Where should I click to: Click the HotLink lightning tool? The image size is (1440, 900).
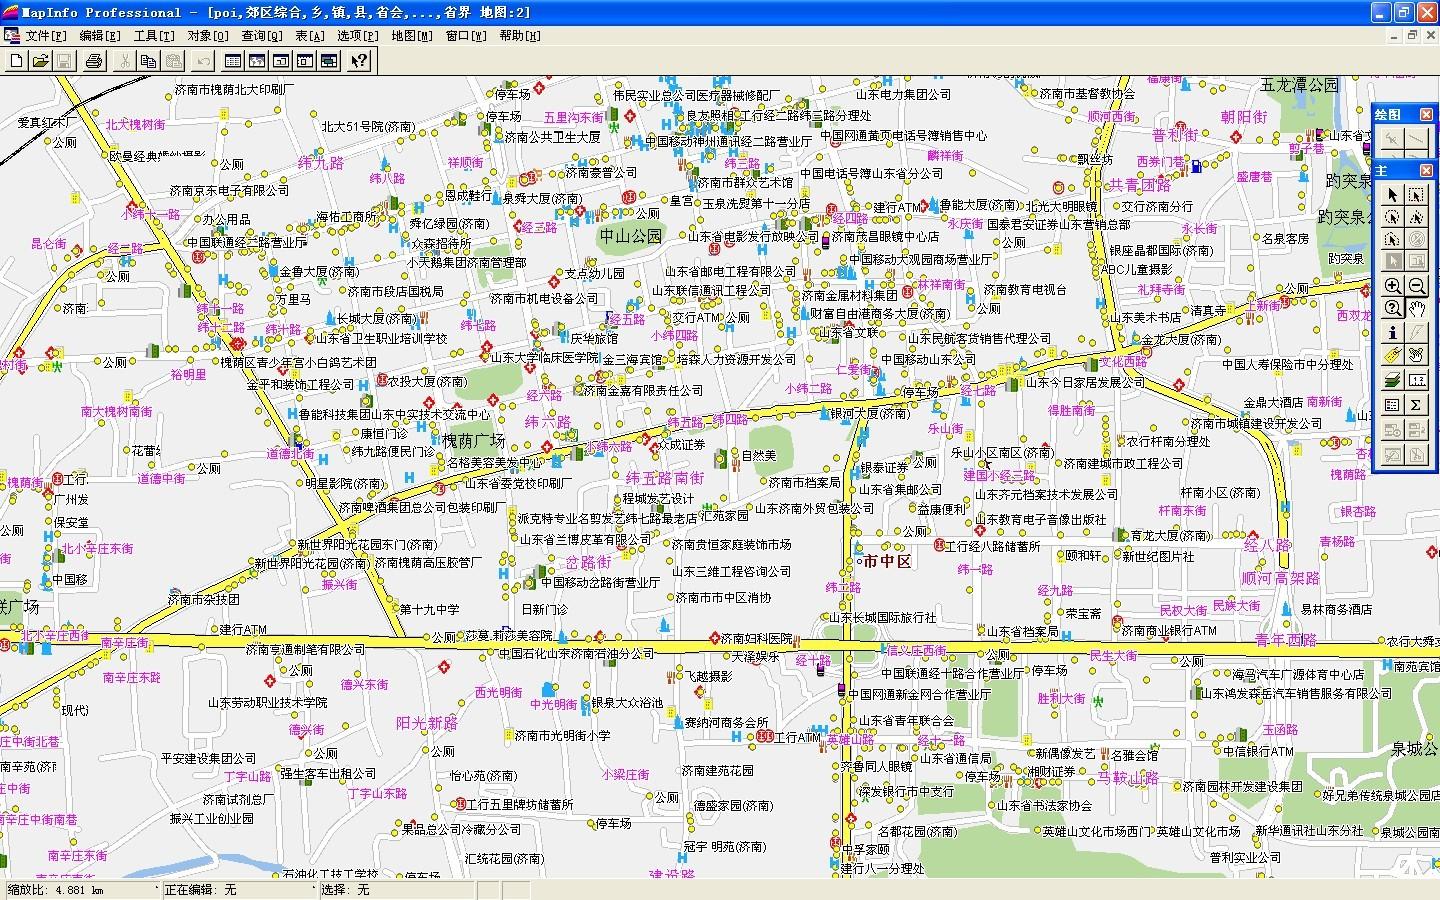[x=1417, y=333]
